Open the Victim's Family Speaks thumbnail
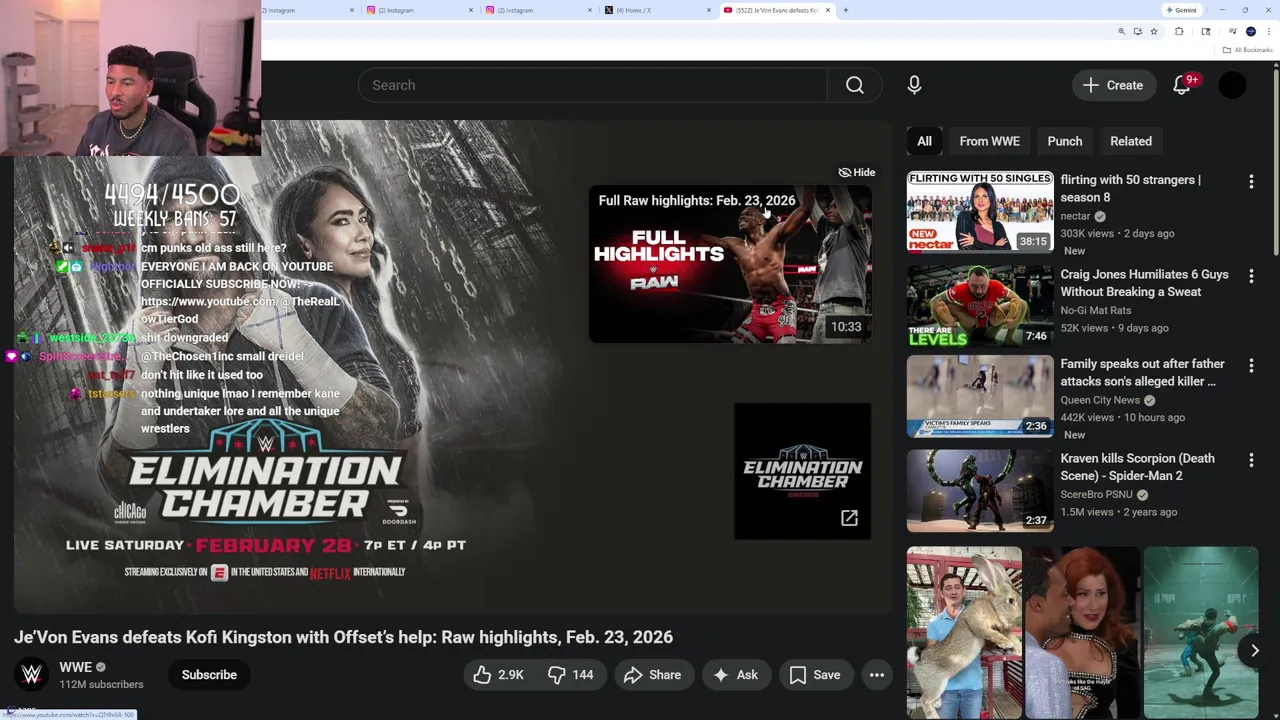 [980, 396]
